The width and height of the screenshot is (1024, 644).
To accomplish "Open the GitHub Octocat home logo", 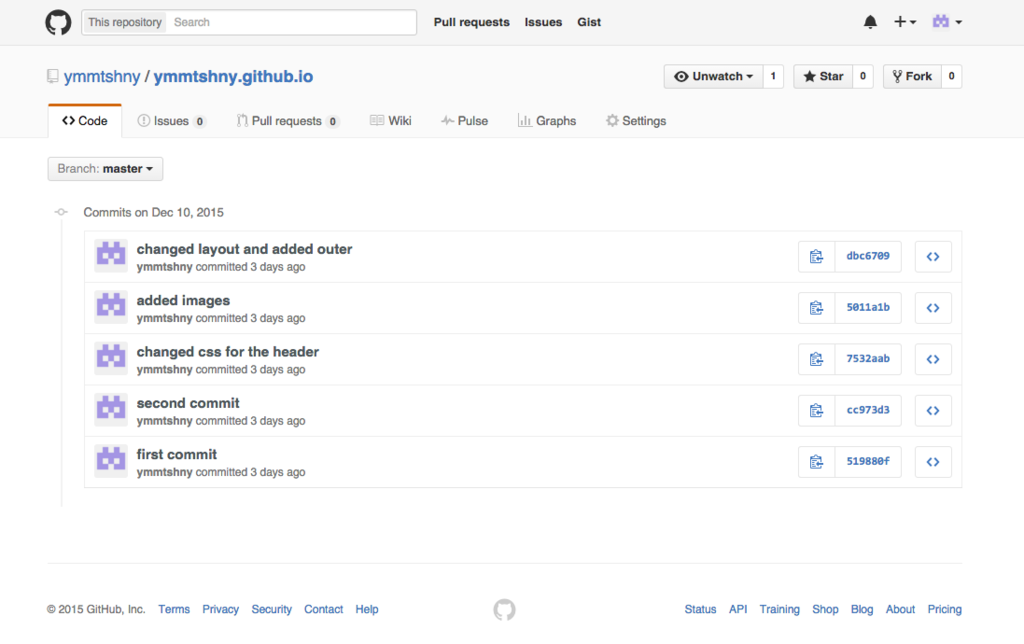I will [x=58, y=22].
